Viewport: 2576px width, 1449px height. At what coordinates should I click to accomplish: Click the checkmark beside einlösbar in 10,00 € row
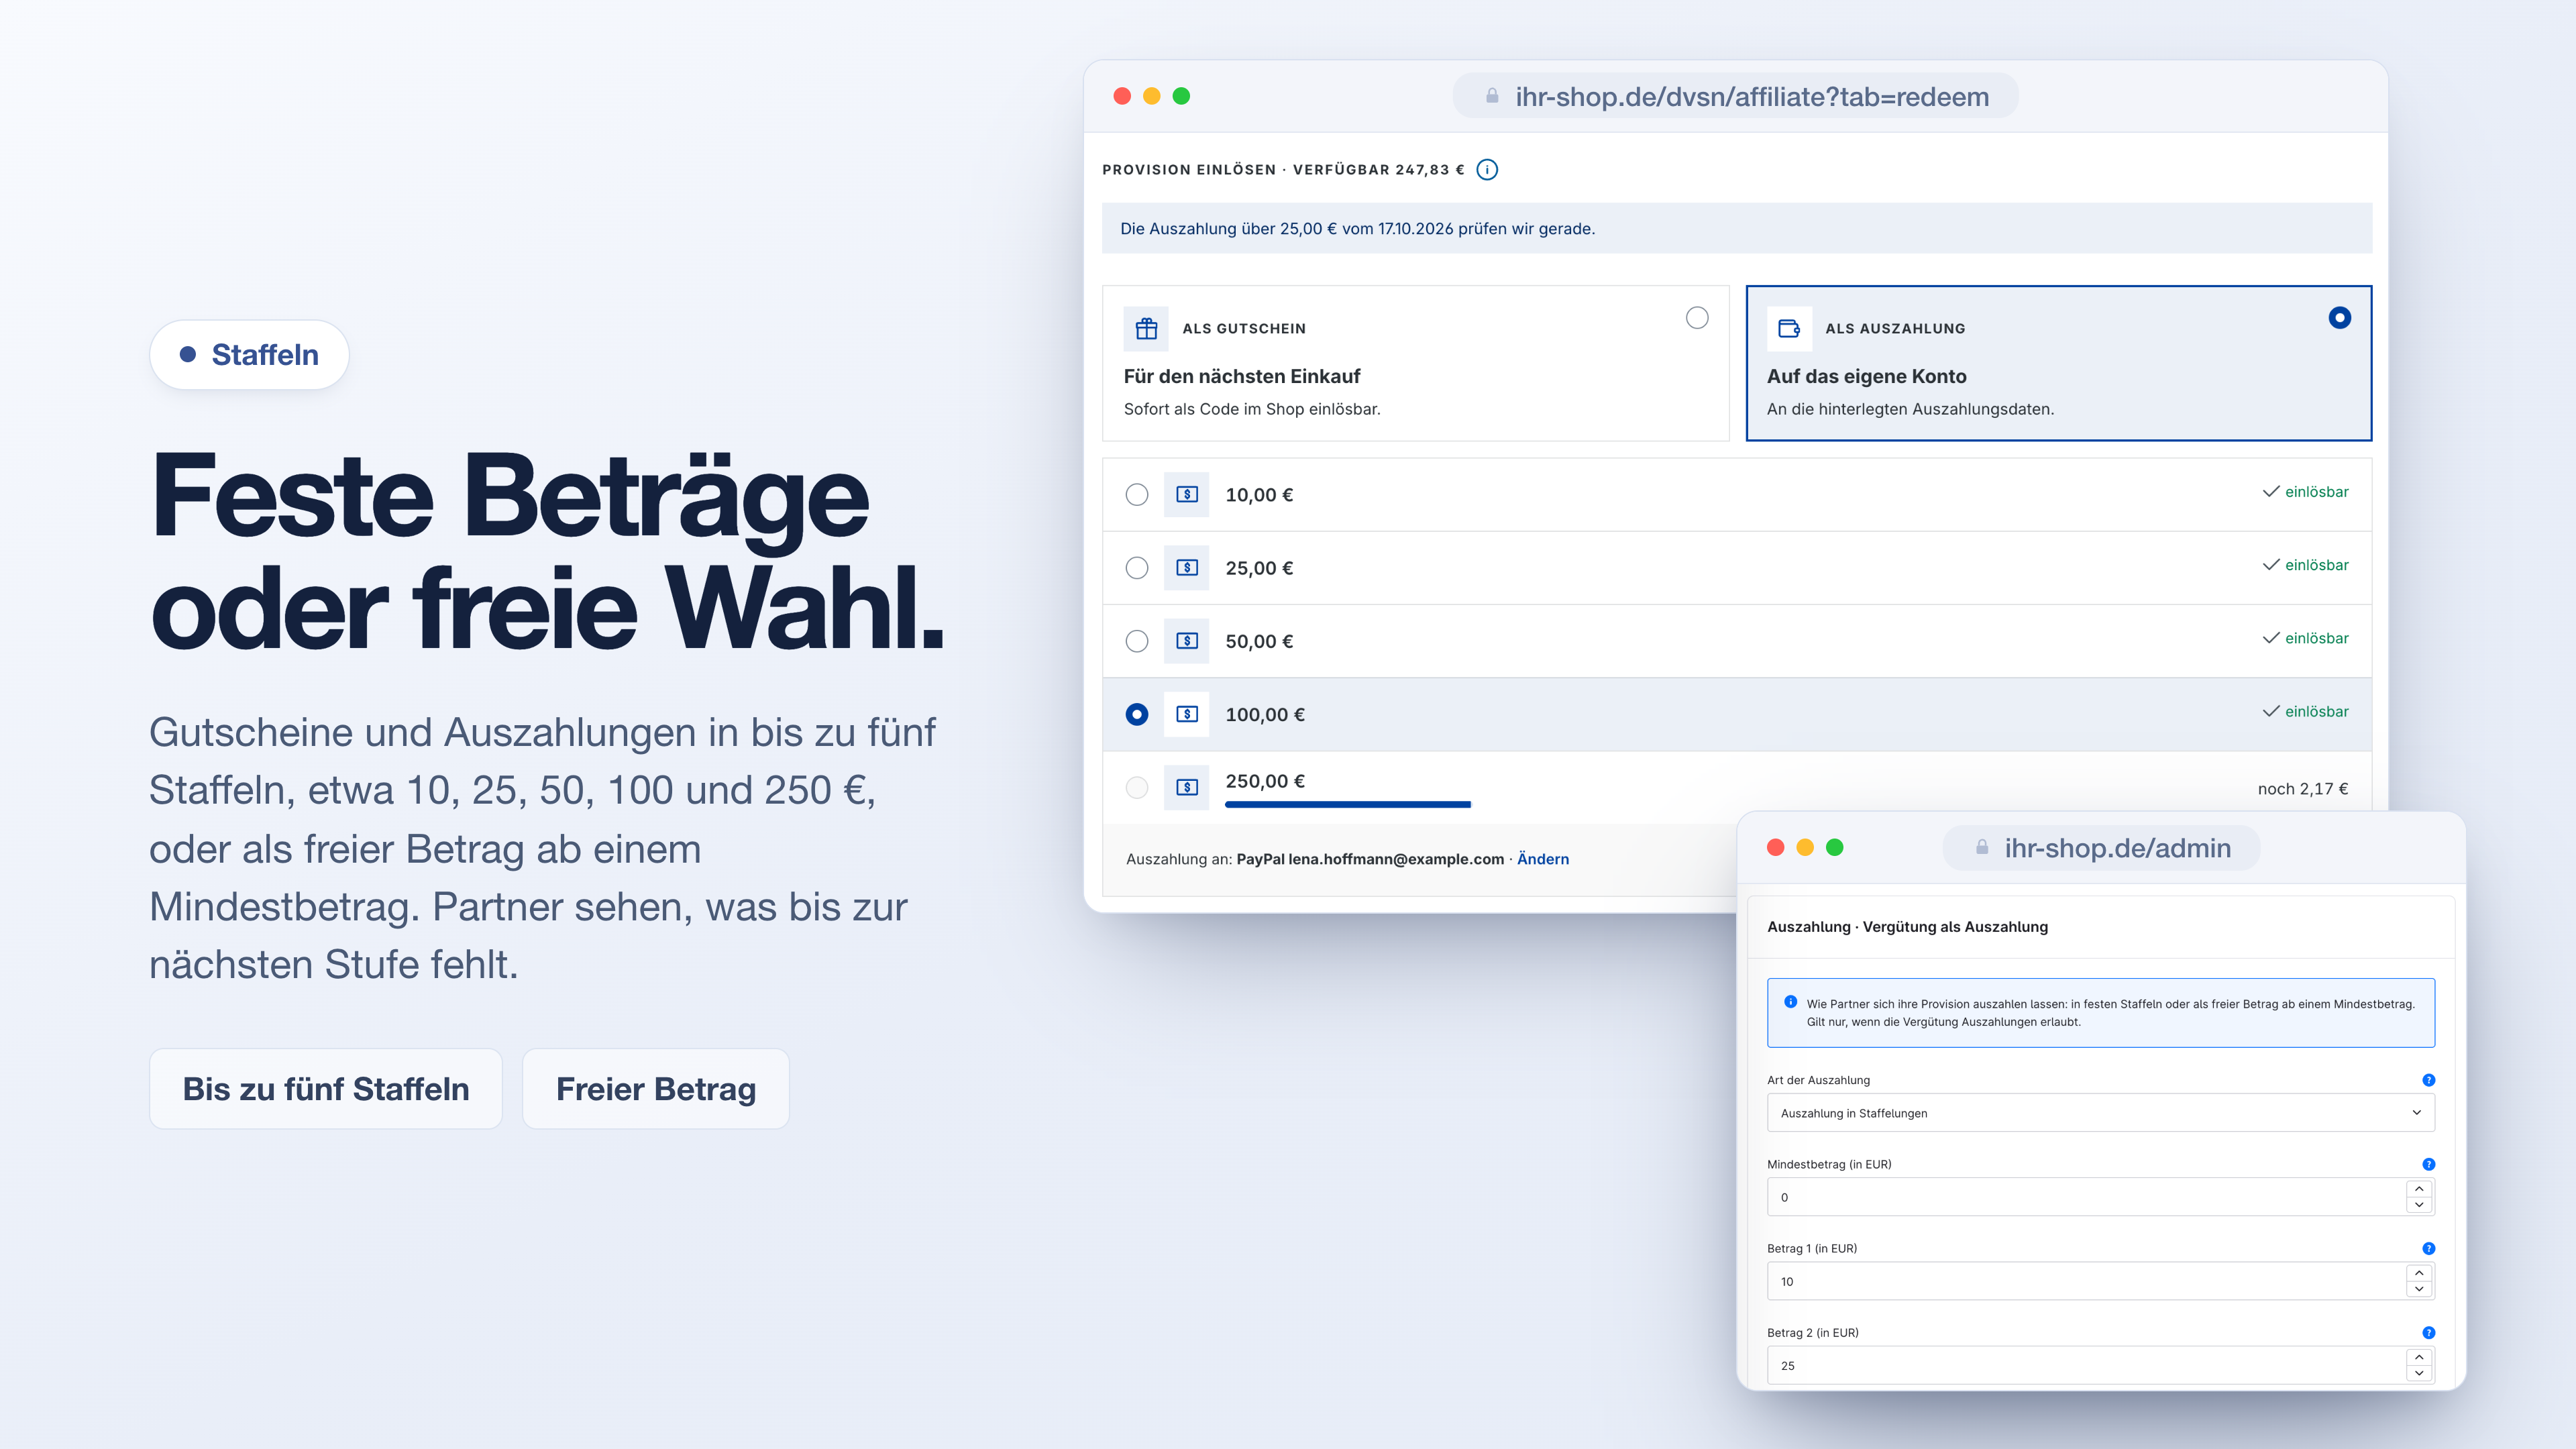(x=2271, y=492)
